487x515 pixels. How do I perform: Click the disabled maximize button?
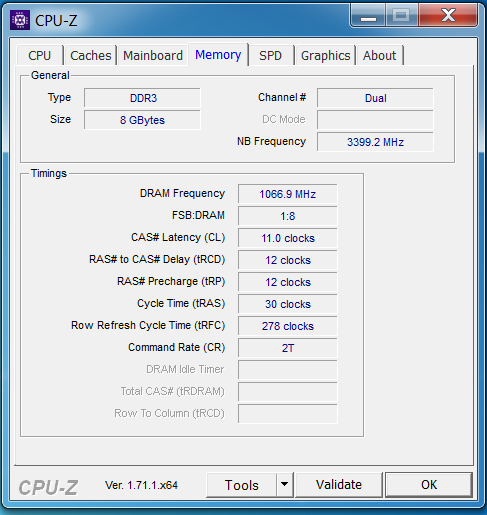(401, 15)
